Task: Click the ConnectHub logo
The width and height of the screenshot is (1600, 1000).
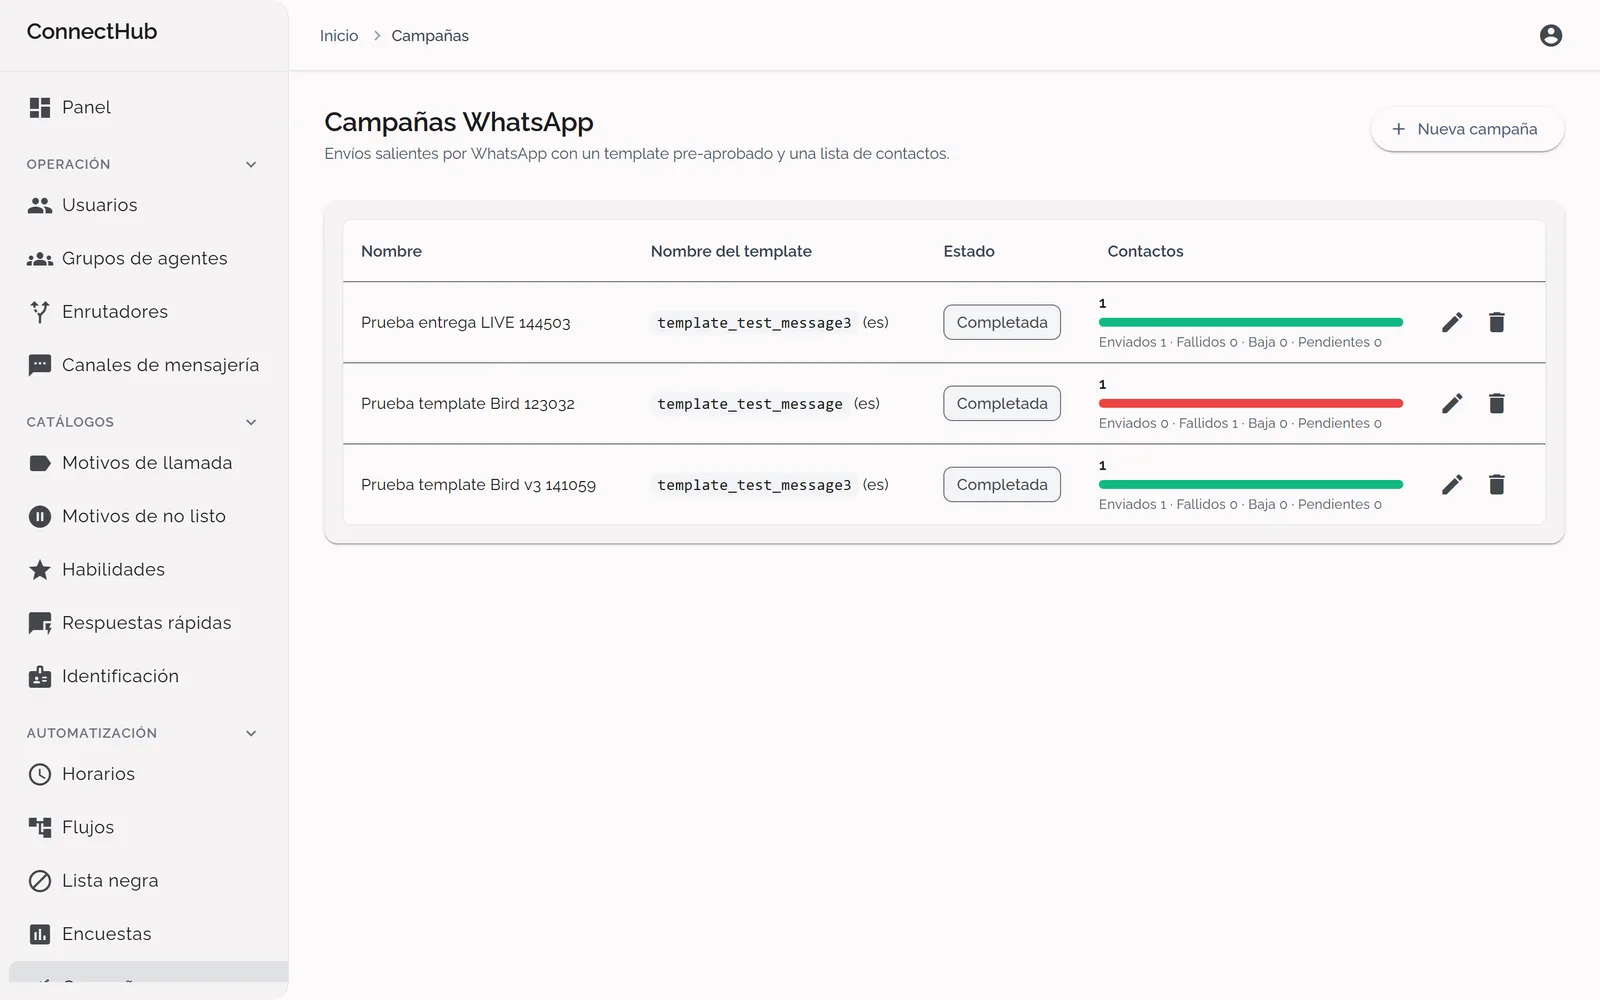Action: pos(92,31)
